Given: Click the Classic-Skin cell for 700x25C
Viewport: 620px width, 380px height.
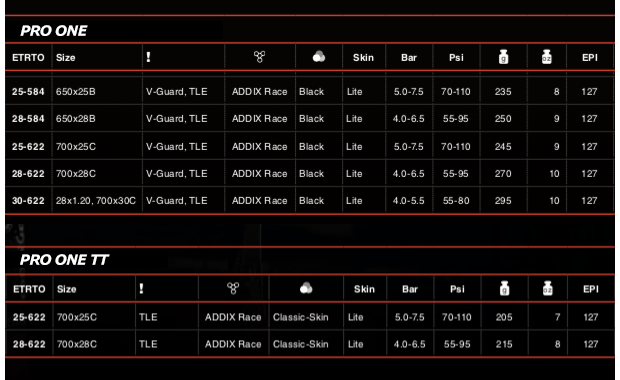Looking at the screenshot, I should tap(301, 317).
